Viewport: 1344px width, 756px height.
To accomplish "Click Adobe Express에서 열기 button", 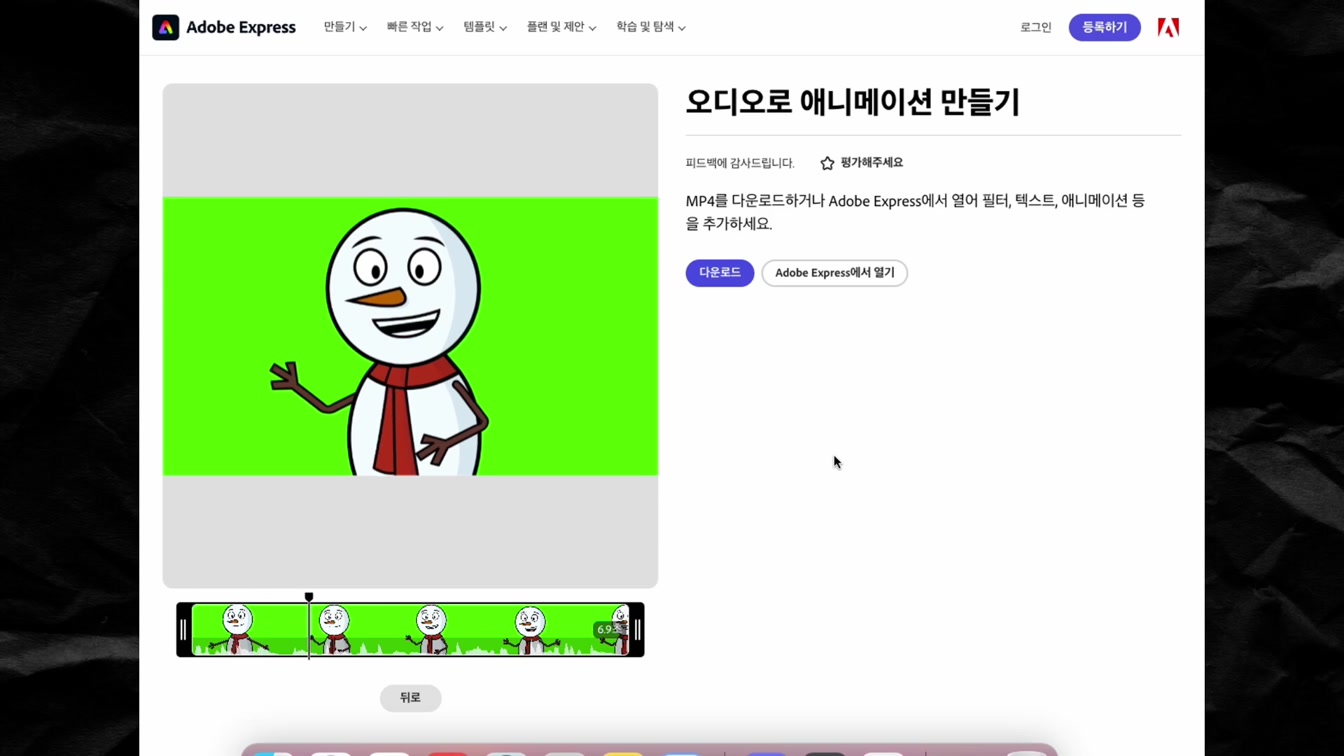I will 835,273.
